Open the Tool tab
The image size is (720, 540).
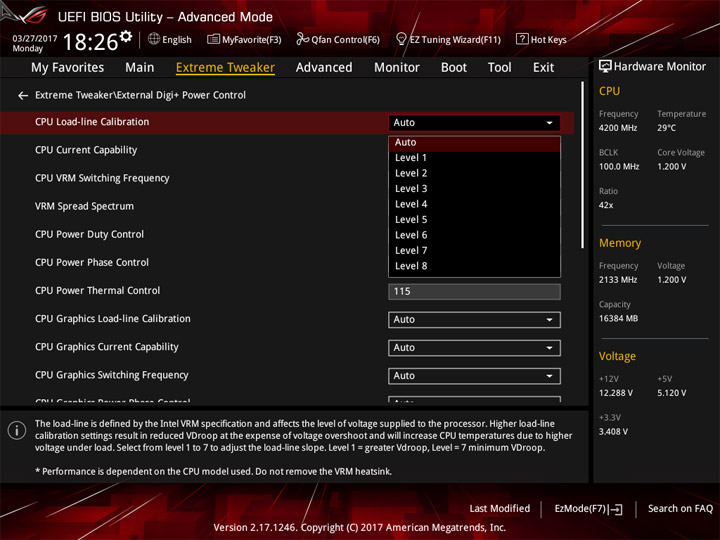(500, 68)
